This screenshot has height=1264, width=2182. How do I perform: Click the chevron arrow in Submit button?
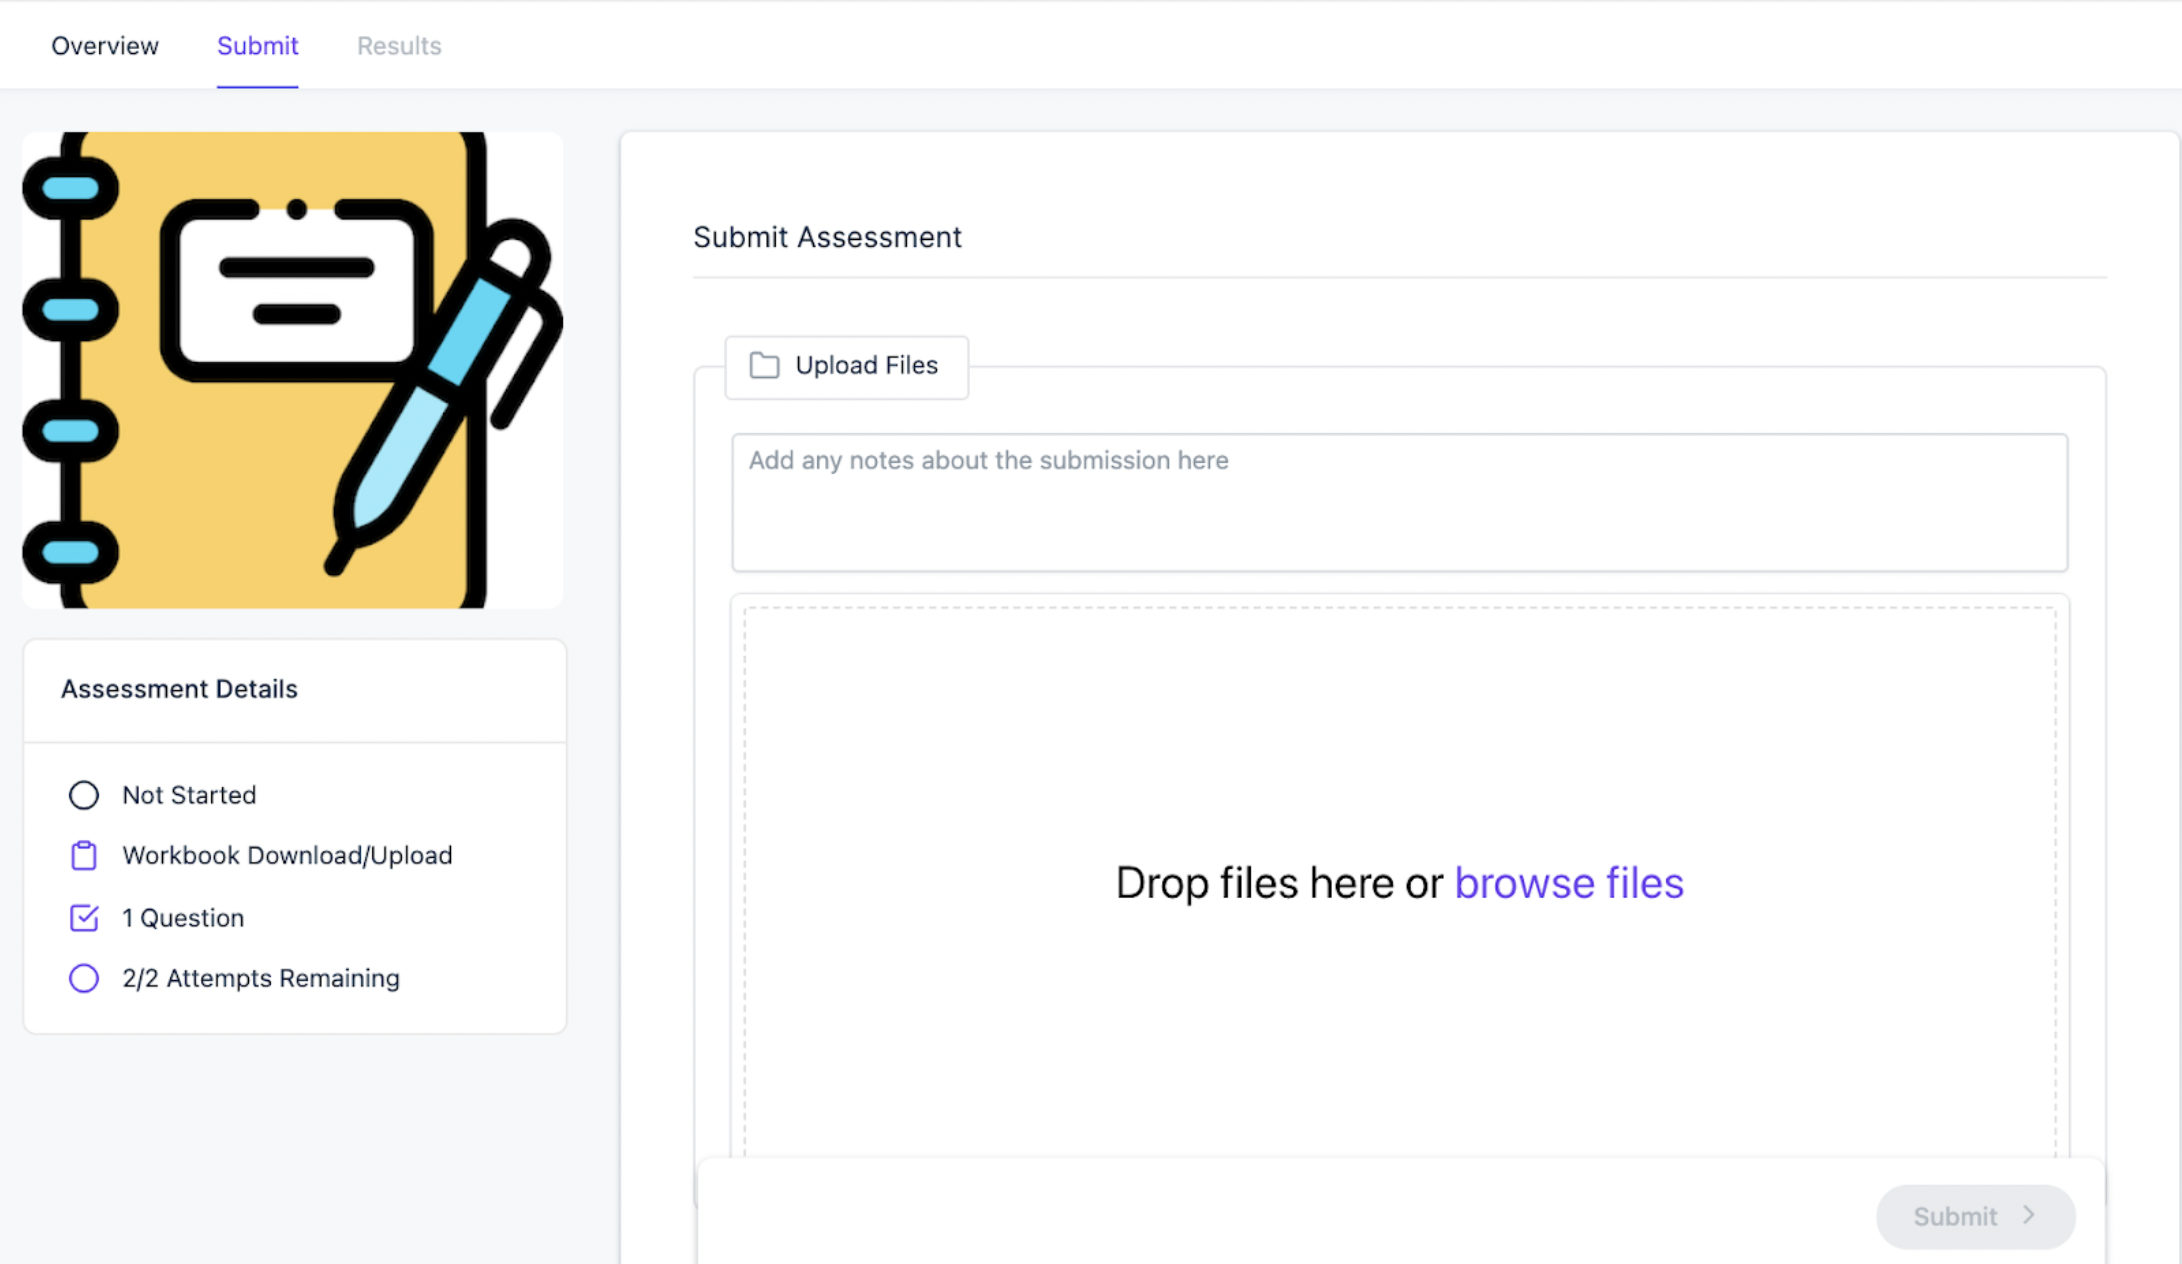(x=2029, y=1215)
